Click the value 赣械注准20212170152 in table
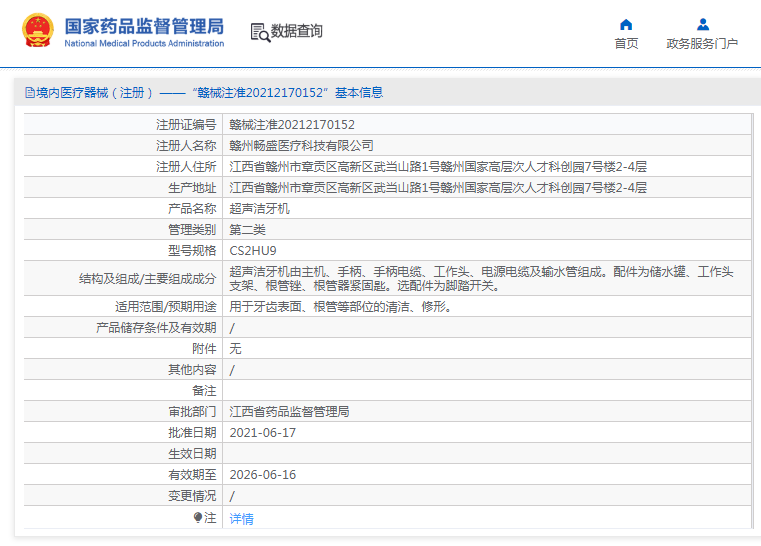The width and height of the screenshot is (761, 546). [292, 125]
